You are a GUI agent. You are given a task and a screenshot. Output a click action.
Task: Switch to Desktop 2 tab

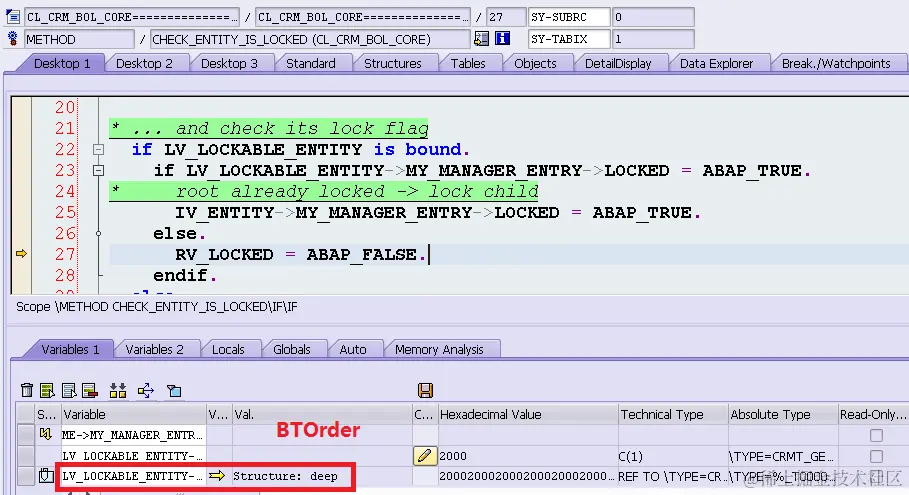(144, 63)
